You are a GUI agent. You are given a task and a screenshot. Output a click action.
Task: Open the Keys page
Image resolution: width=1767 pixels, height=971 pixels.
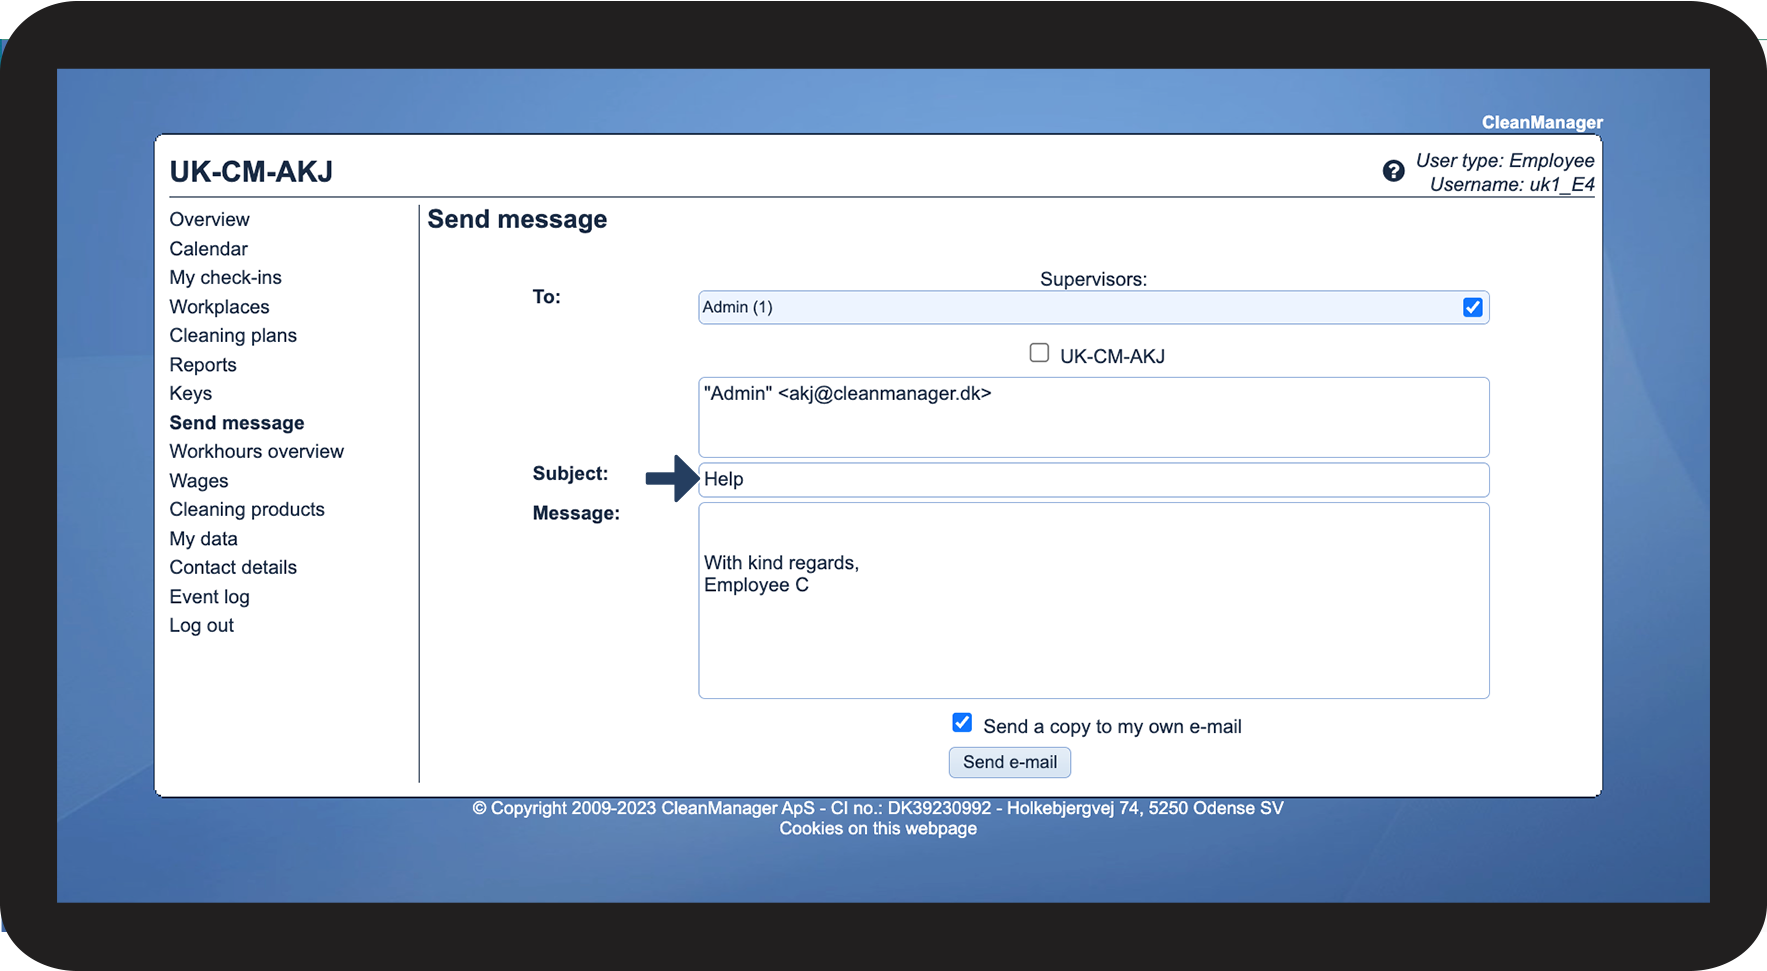point(190,393)
